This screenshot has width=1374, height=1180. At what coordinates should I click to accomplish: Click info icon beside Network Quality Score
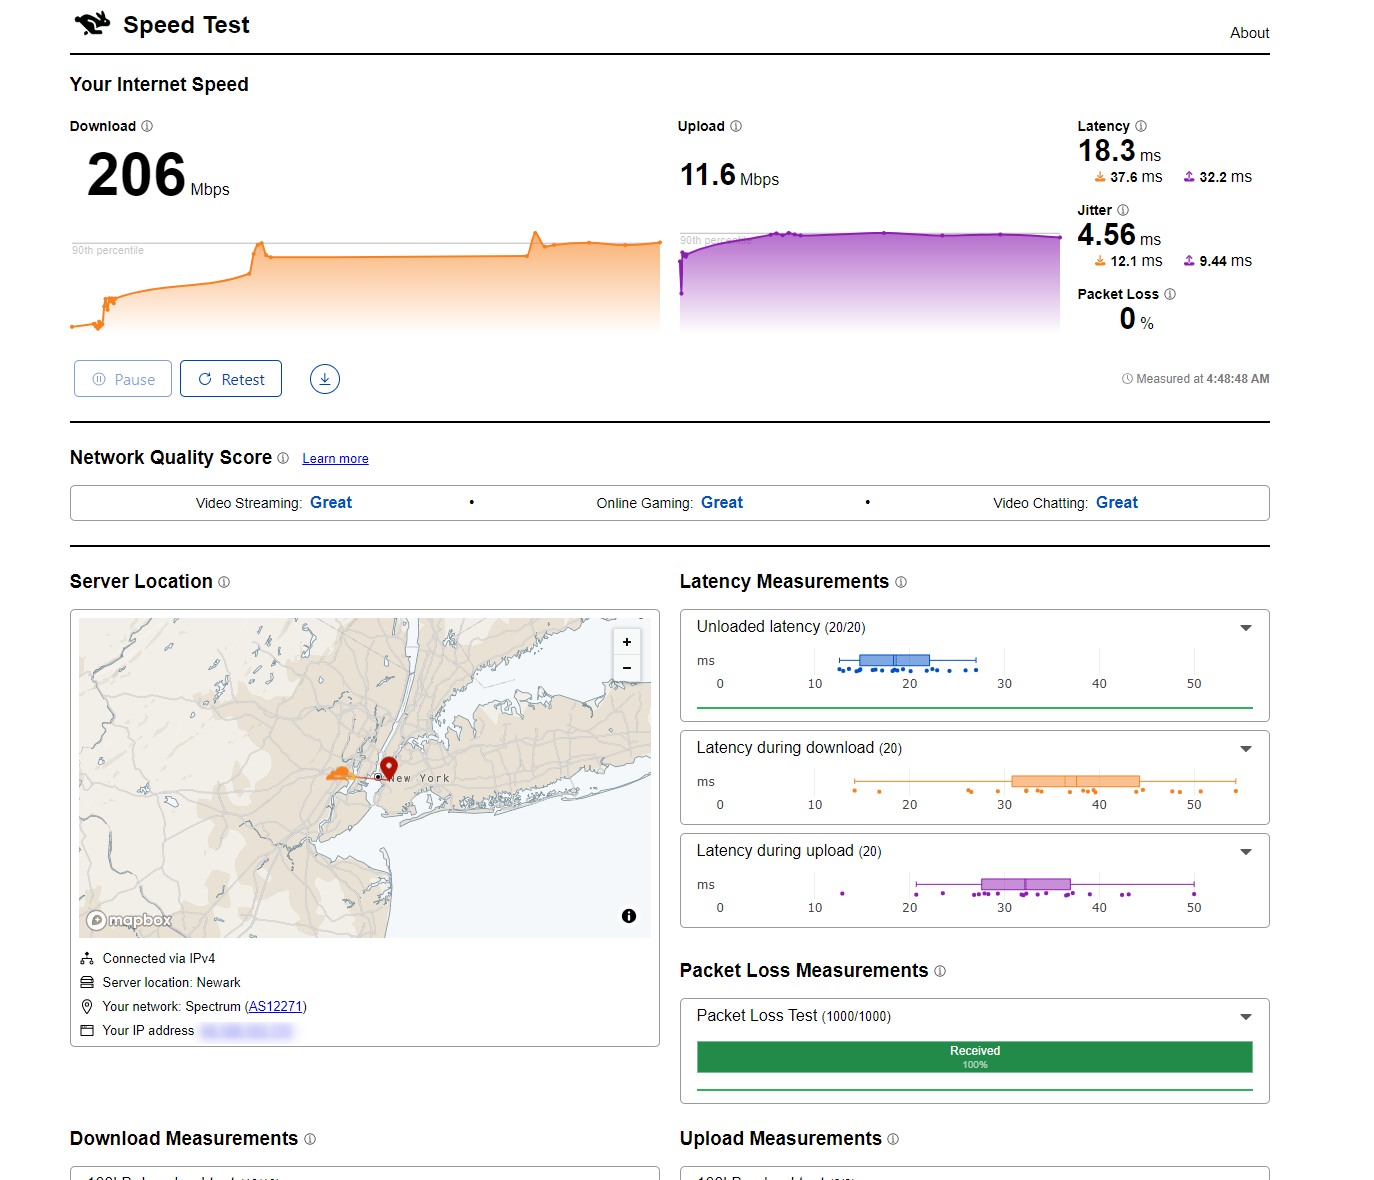pos(283,458)
